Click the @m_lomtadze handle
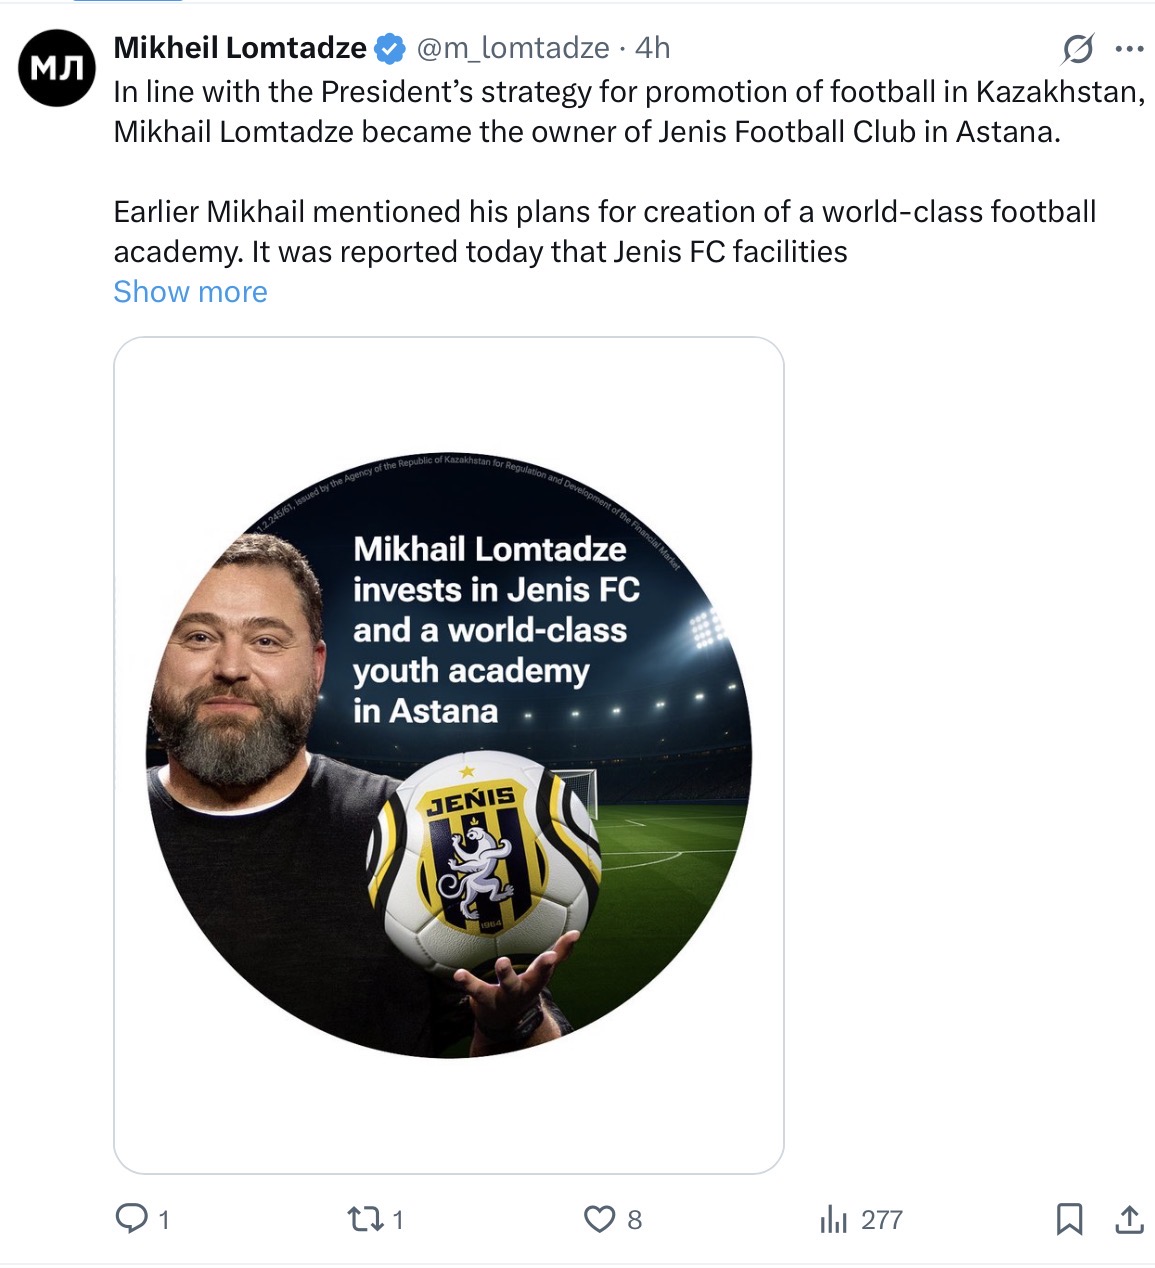This screenshot has width=1155, height=1268. point(512,48)
